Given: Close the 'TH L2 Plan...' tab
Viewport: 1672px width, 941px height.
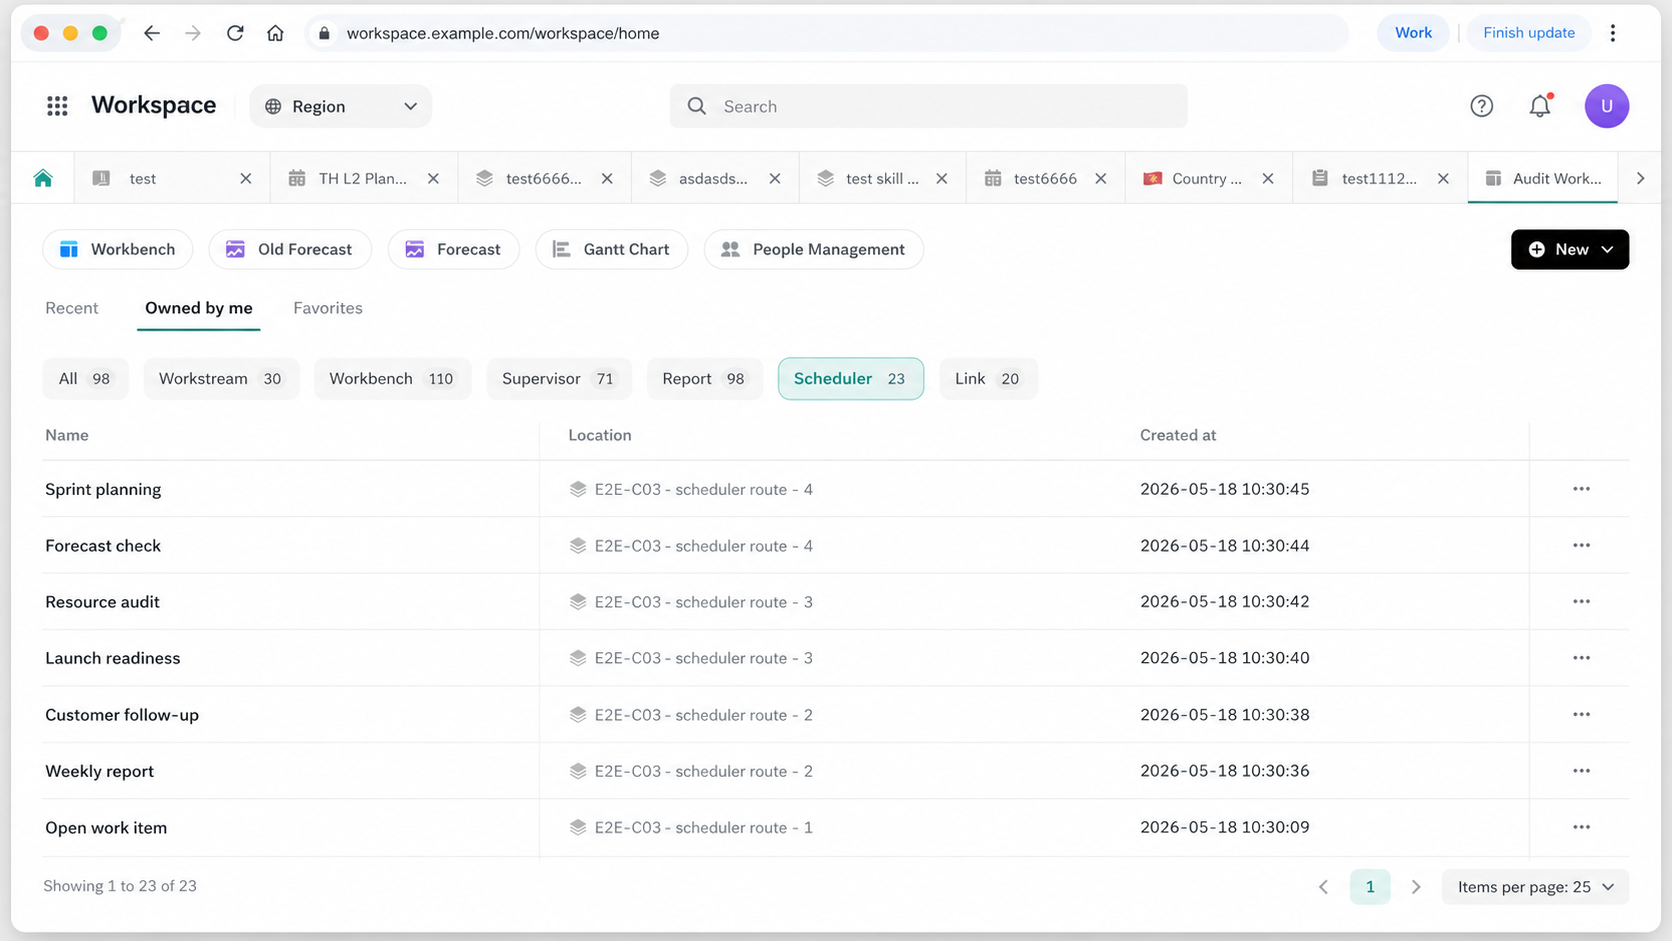Looking at the screenshot, I should point(433,178).
